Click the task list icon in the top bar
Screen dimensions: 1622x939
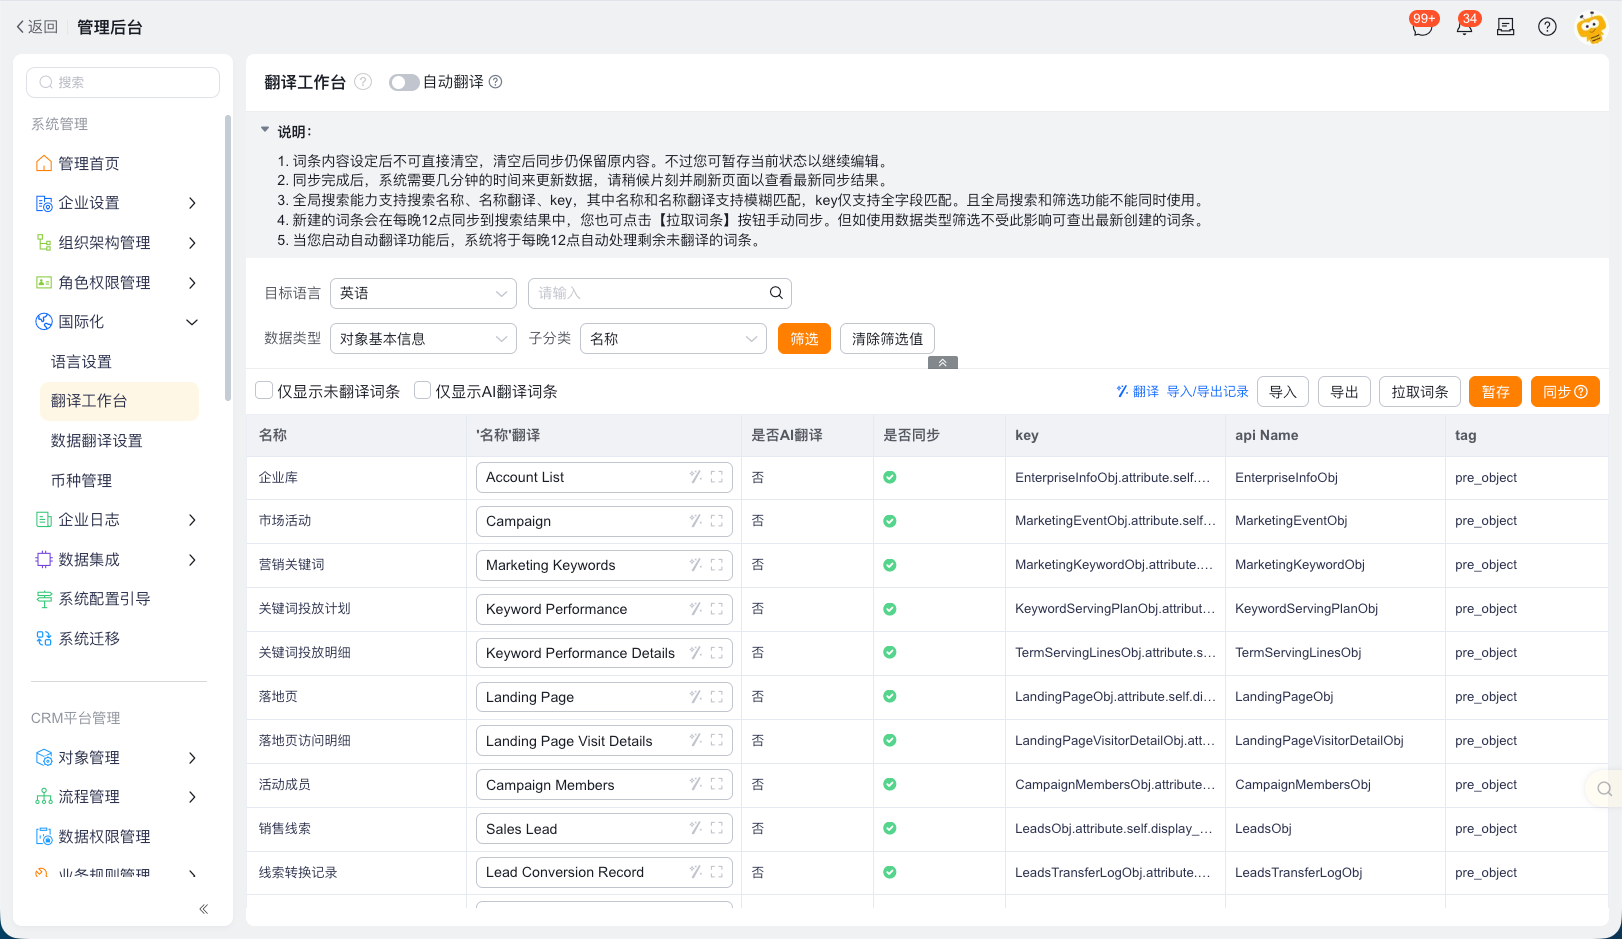pyautogui.click(x=1506, y=27)
